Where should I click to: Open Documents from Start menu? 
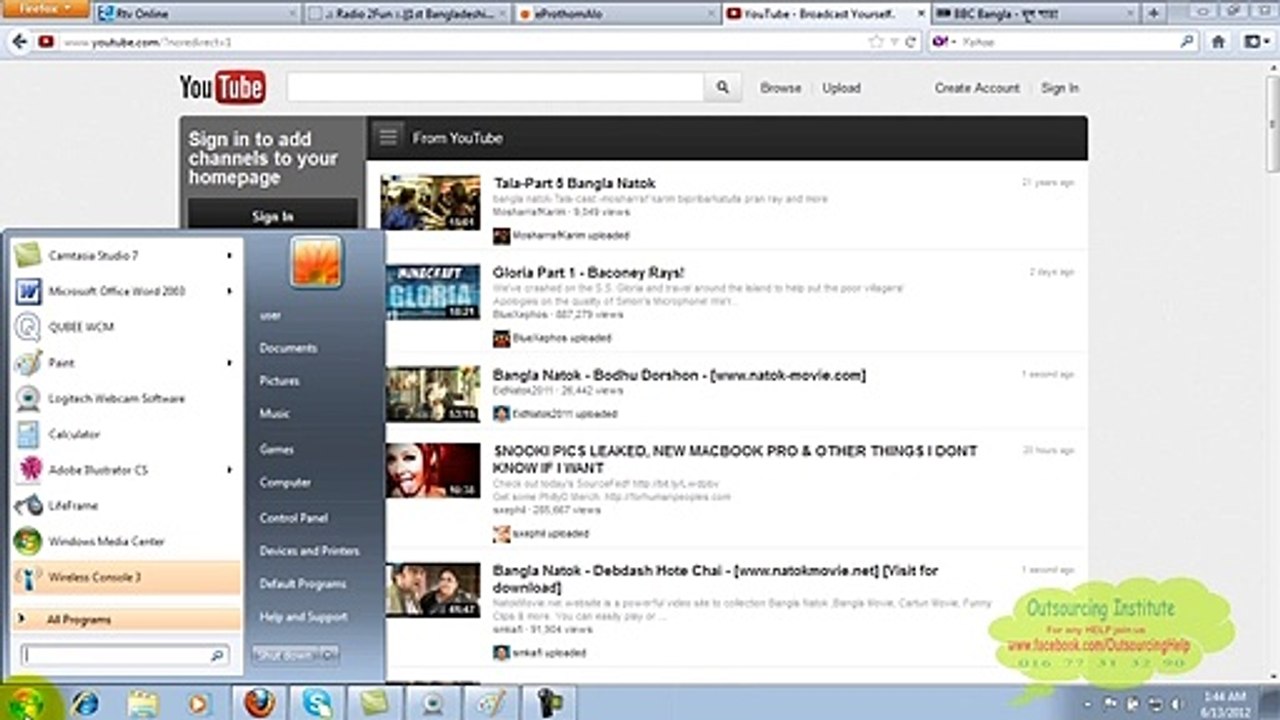[x=289, y=348]
